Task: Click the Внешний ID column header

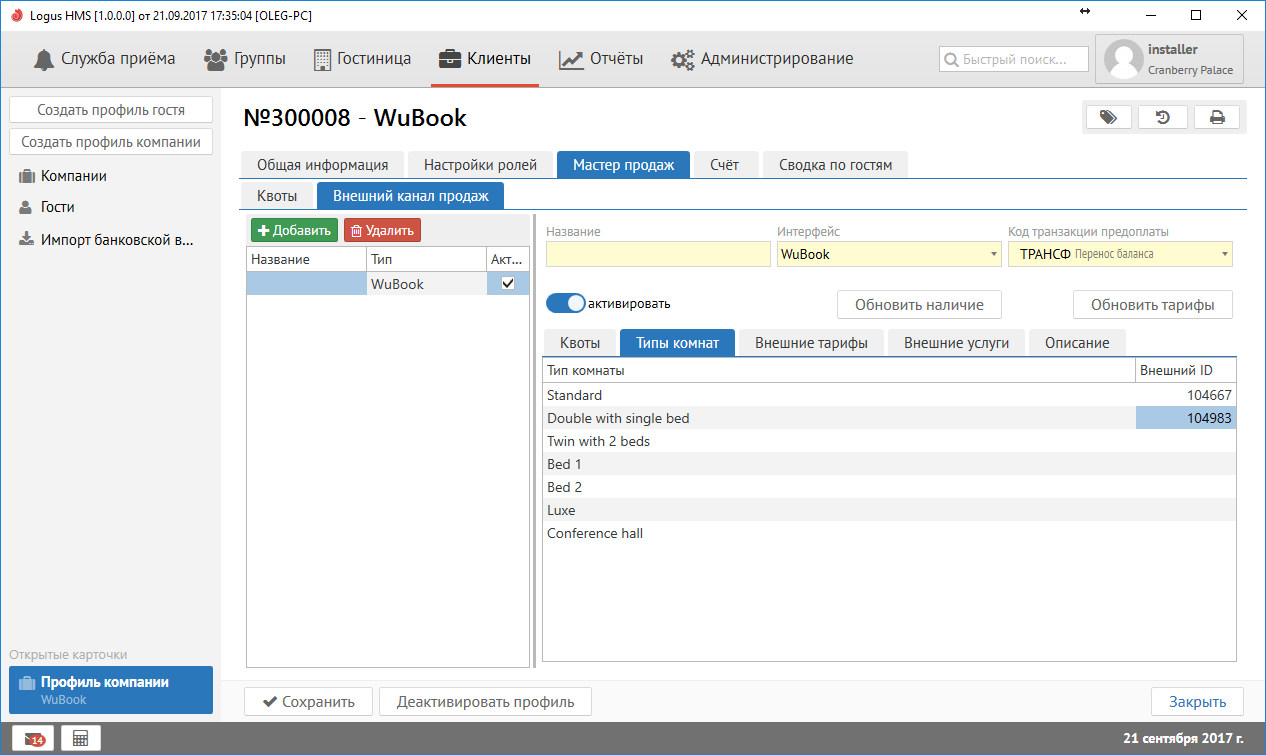Action: 1186,371
